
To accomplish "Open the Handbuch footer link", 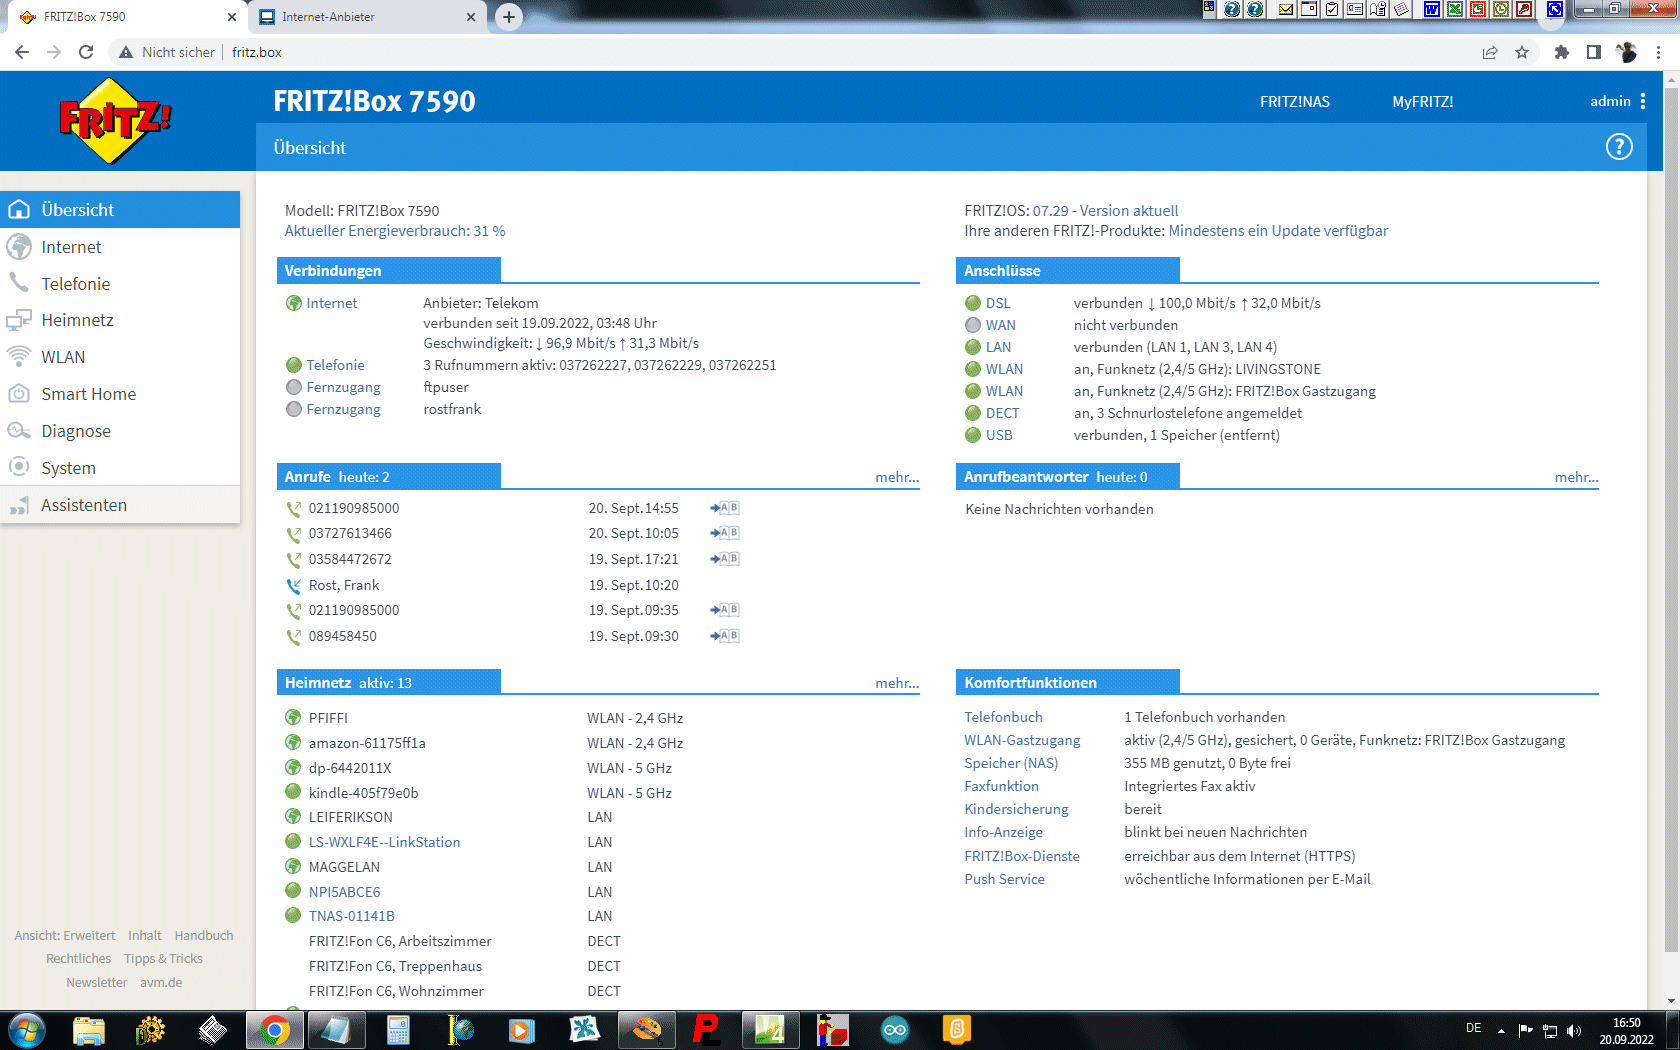I will pyautogui.click(x=204, y=936).
